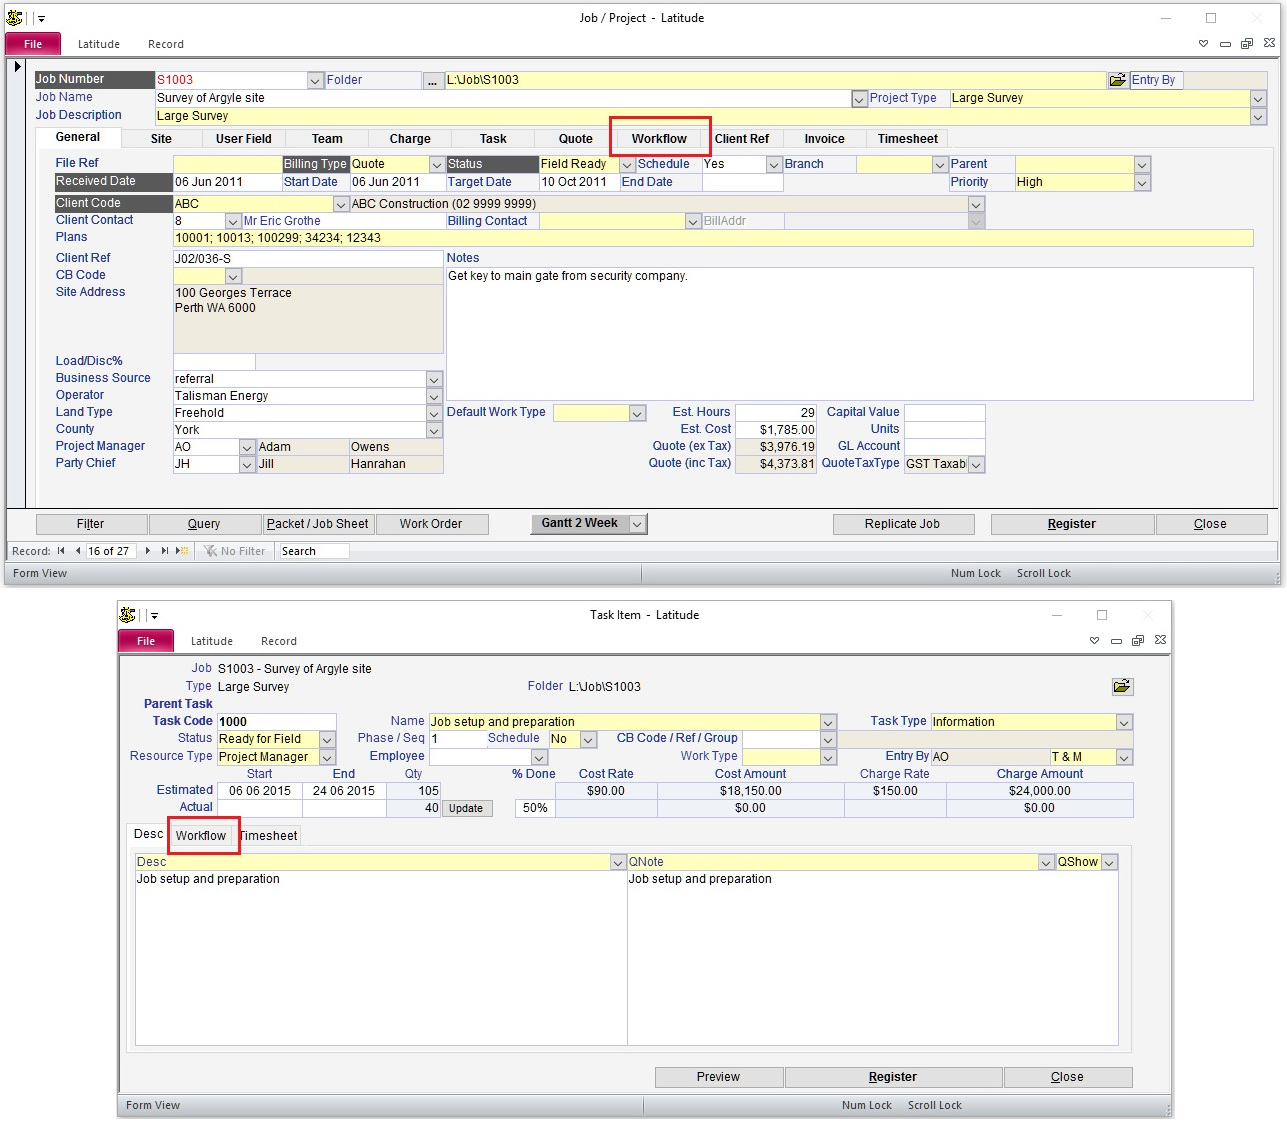This screenshot has height=1131, width=1287.
Task: Open the job folder via the folder icon
Action: (x=1118, y=79)
